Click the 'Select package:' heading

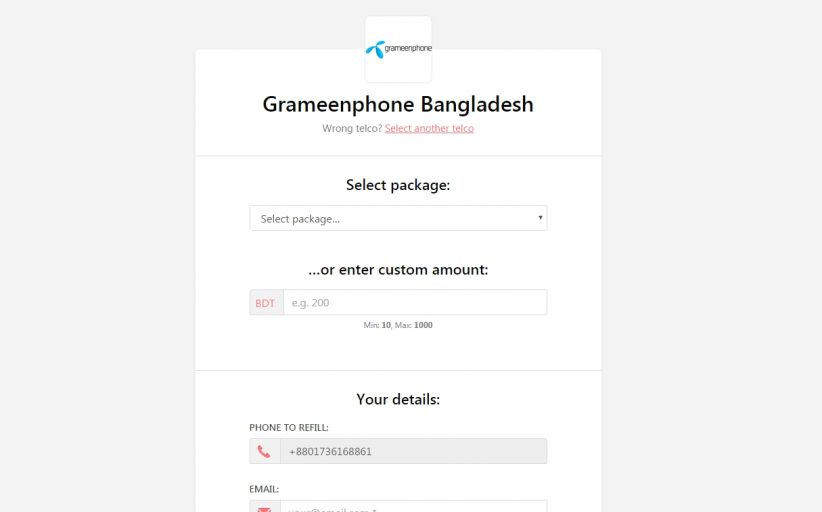pos(398,185)
